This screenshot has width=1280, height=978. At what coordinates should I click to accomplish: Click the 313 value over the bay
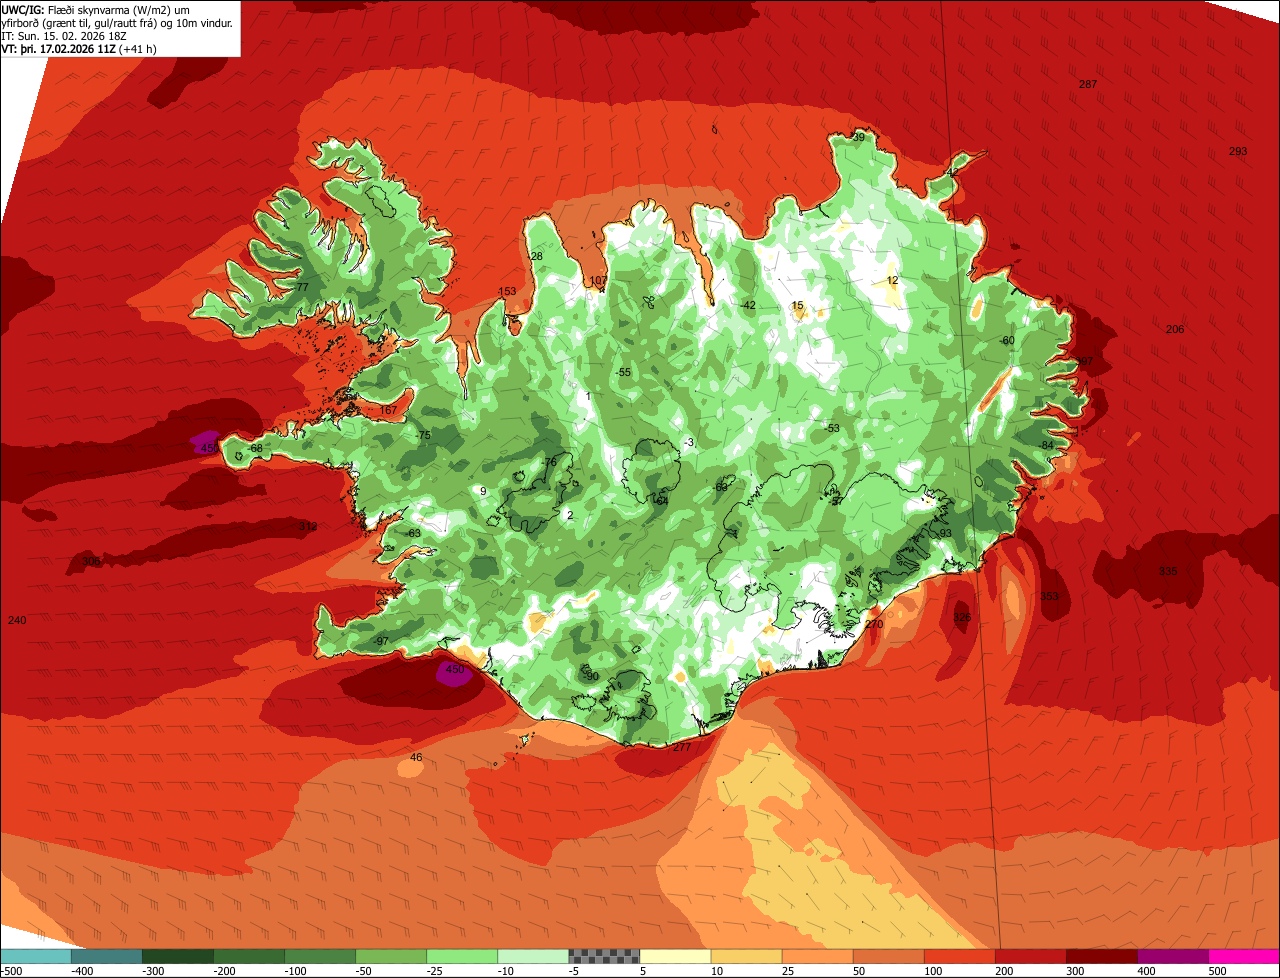307,526
